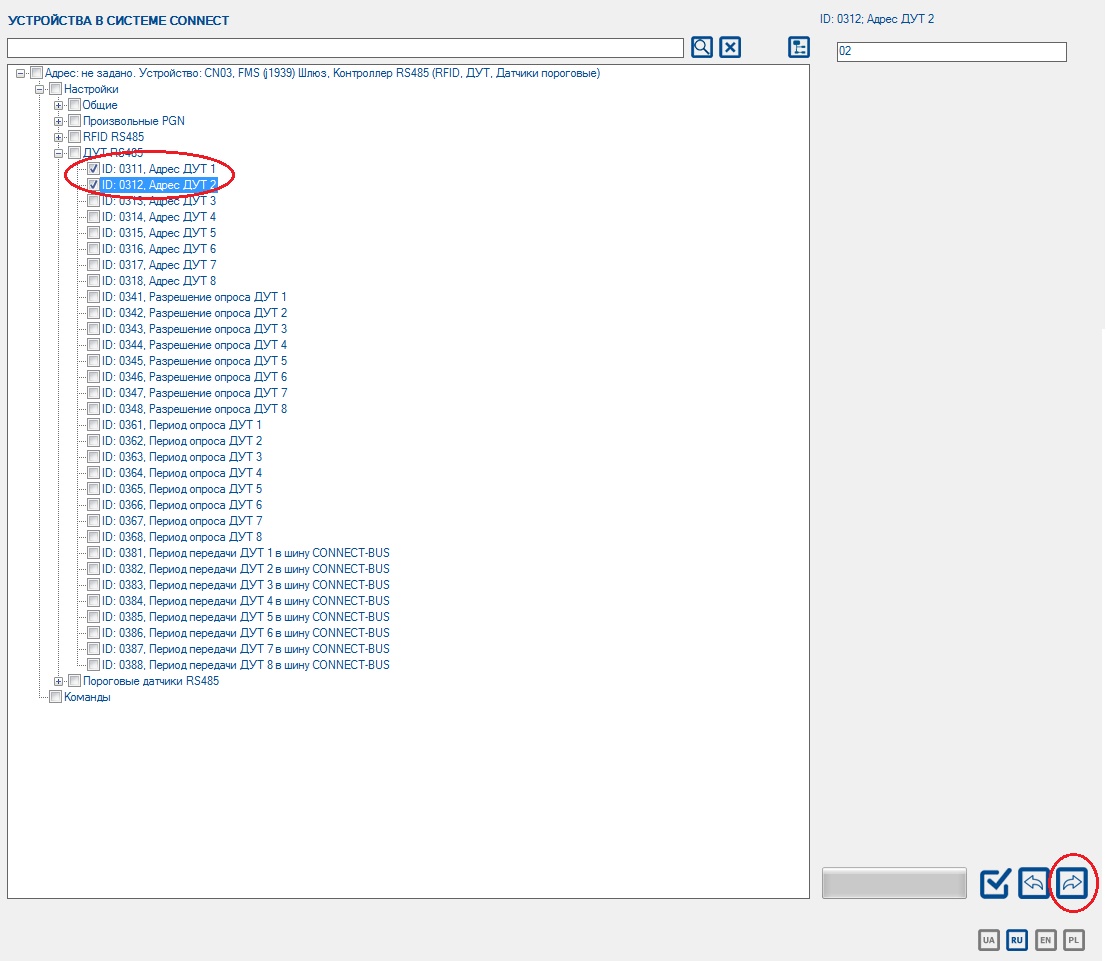Collapse the ДУТ RS485 node
The image size is (1106, 961).
(59, 153)
